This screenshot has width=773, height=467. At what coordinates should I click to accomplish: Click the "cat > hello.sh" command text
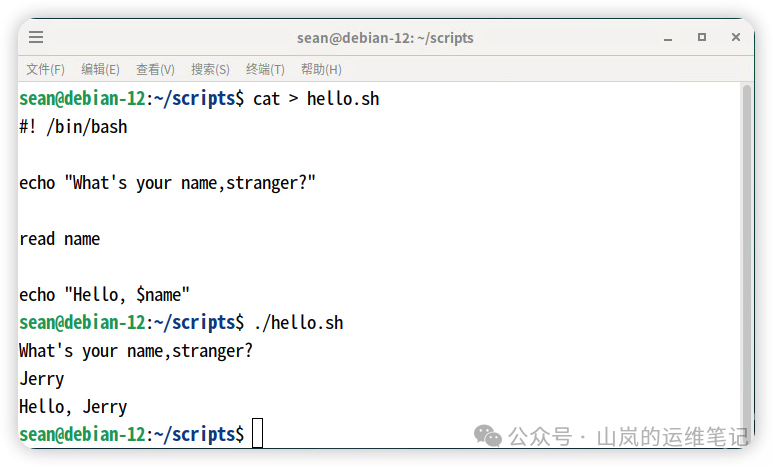click(316, 99)
